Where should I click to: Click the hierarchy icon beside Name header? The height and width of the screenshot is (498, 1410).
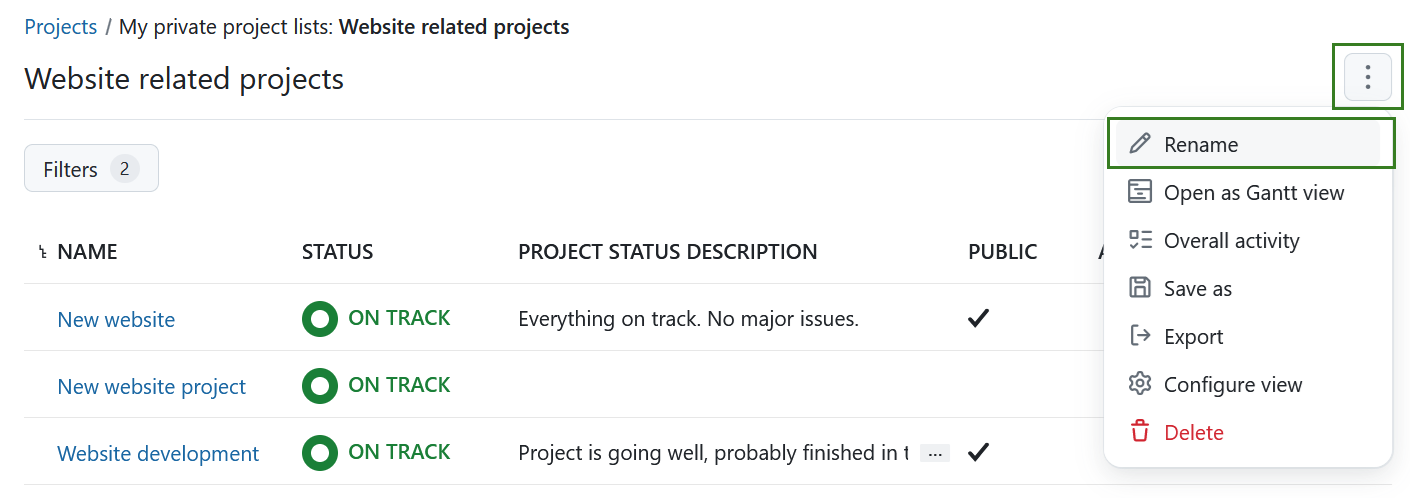tap(42, 253)
